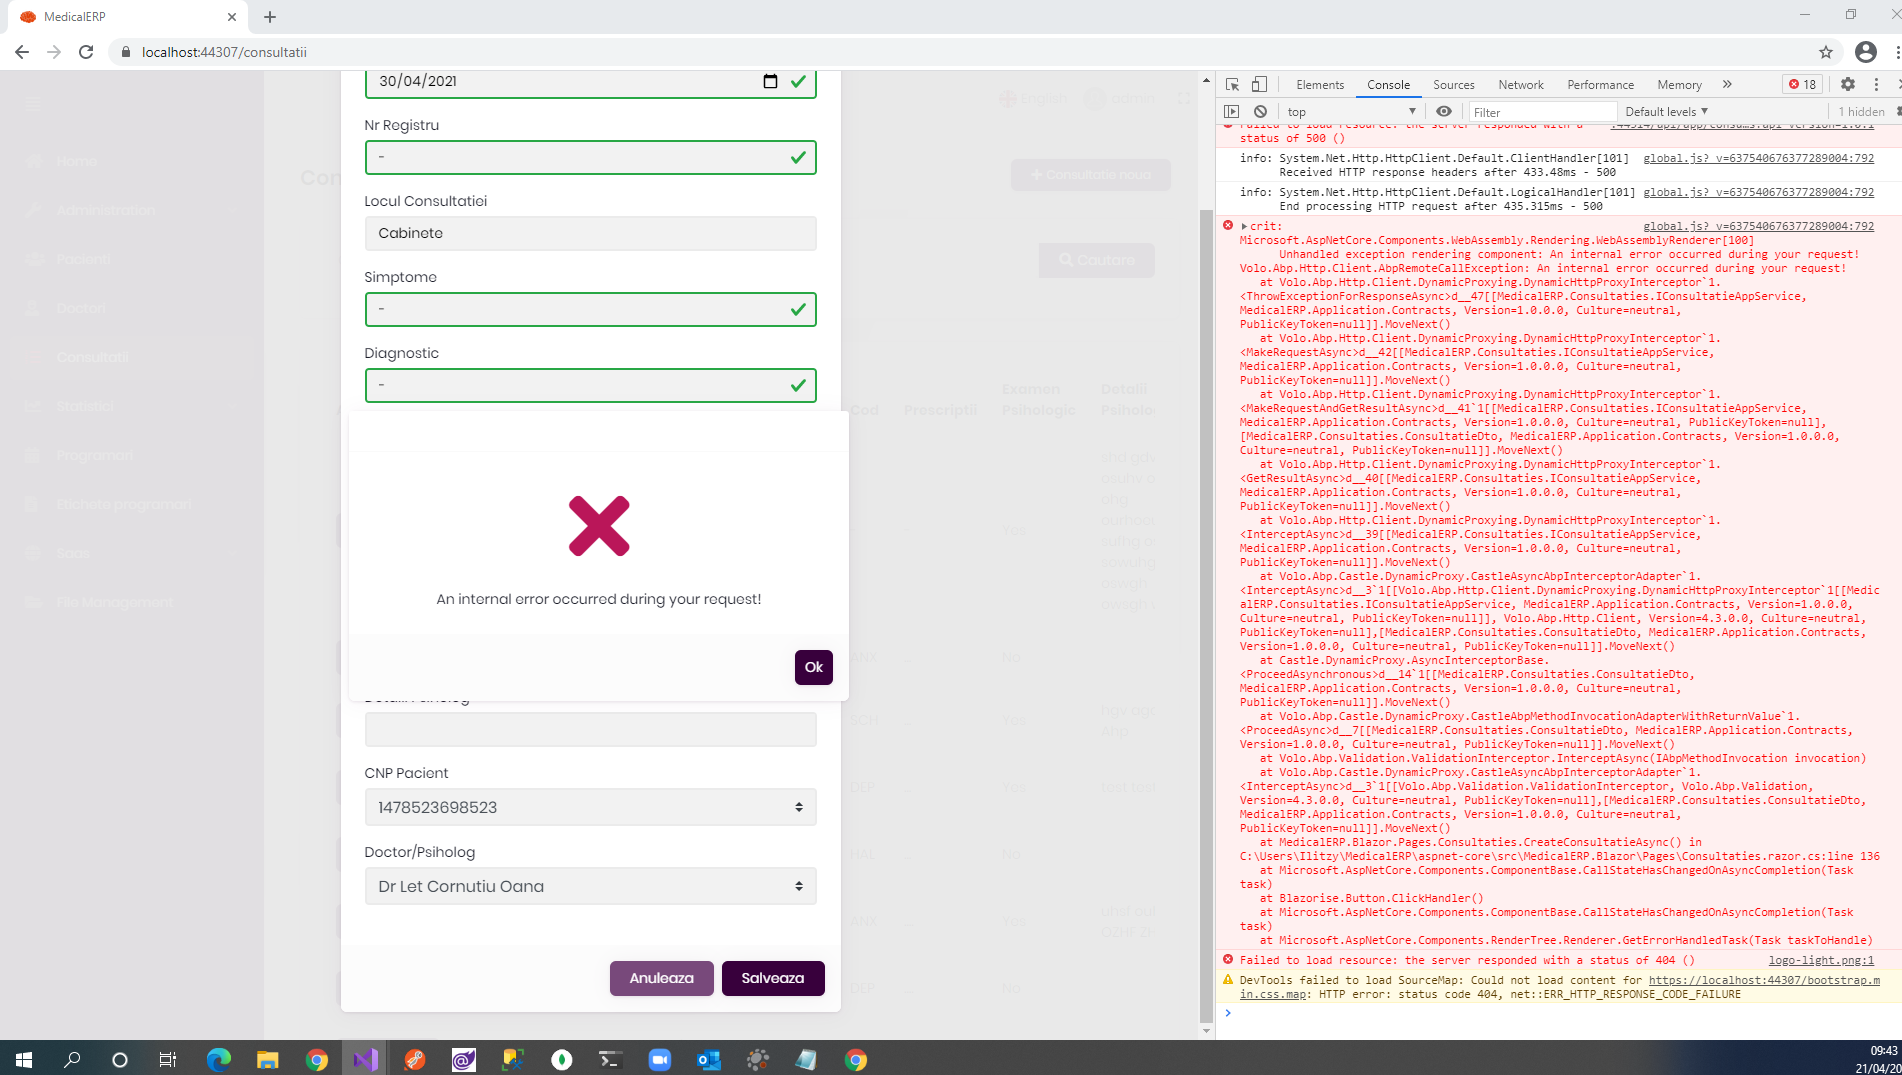The image size is (1902, 1075).
Task: Expand the Default levels dropdown
Action: [1665, 112]
